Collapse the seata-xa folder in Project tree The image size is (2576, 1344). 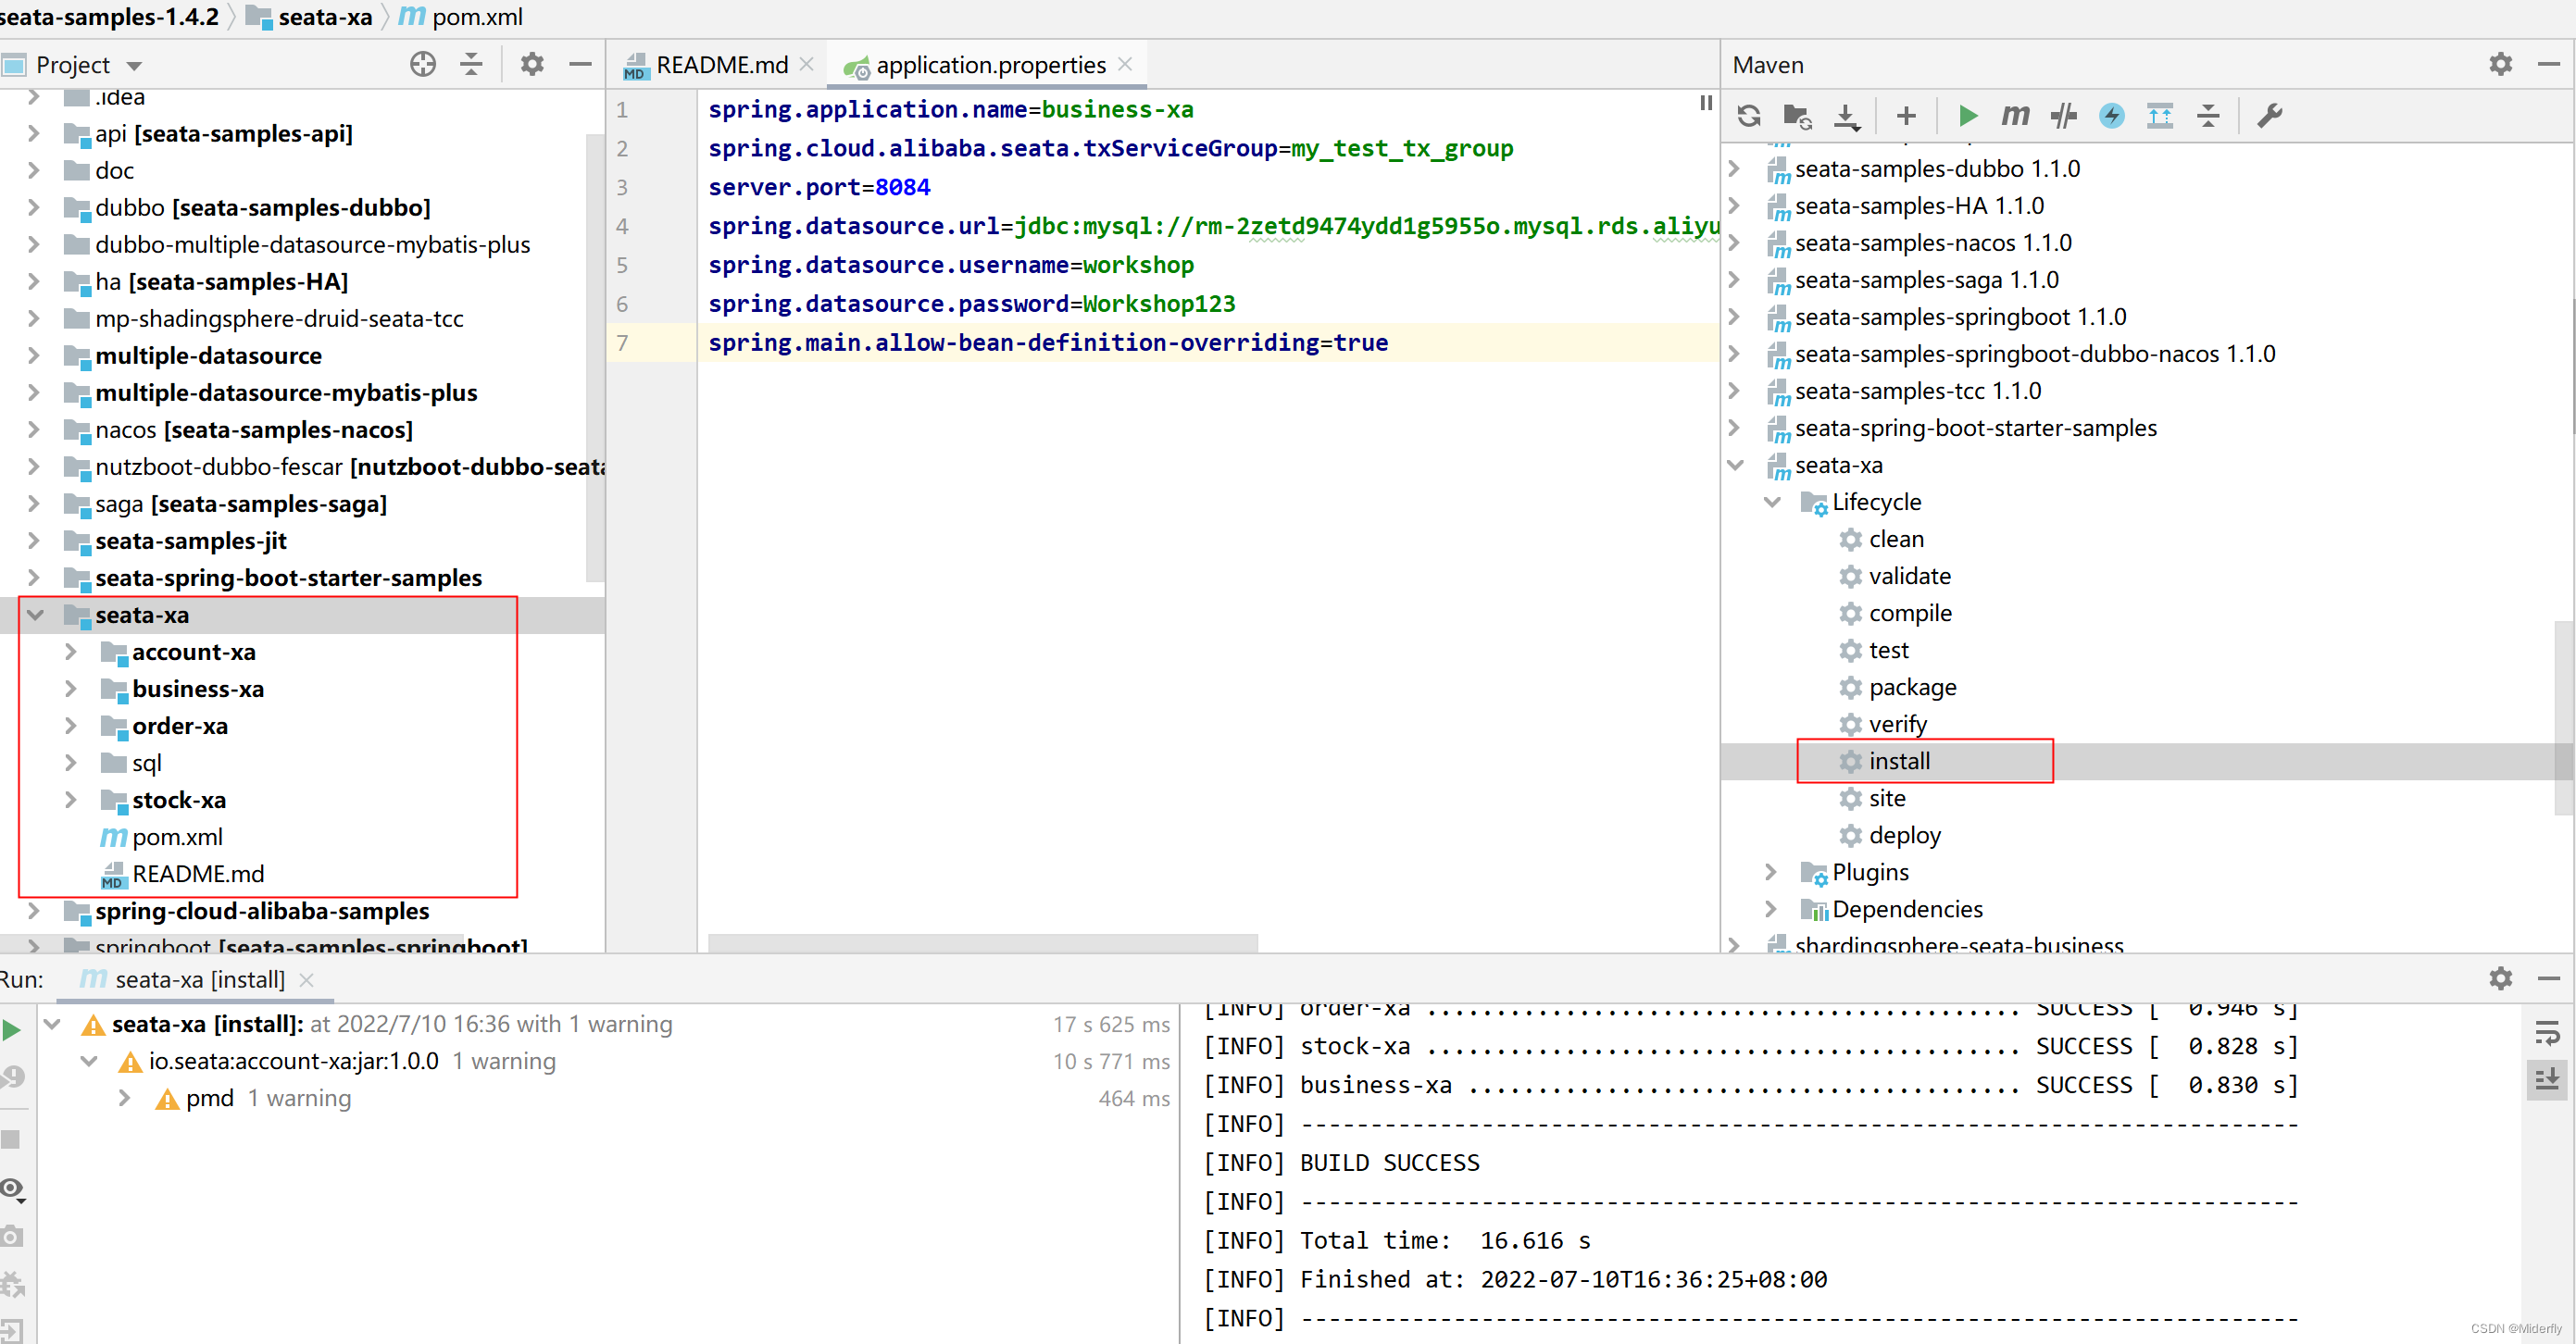tap(35, 615)
